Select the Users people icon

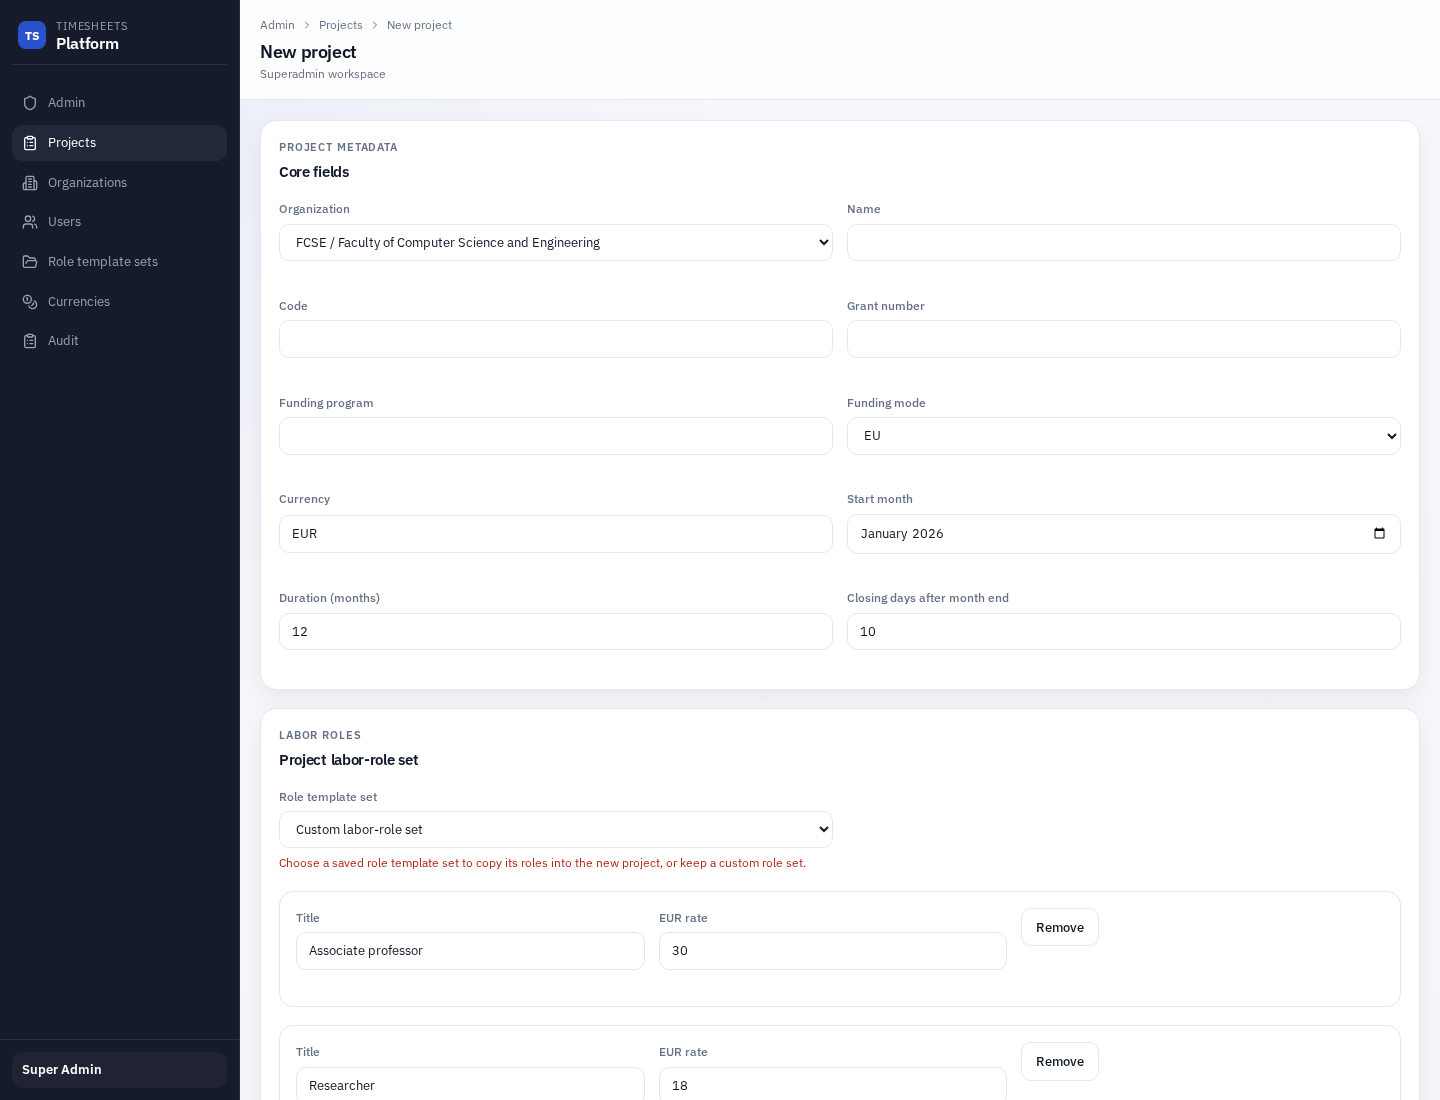point(30,222)
